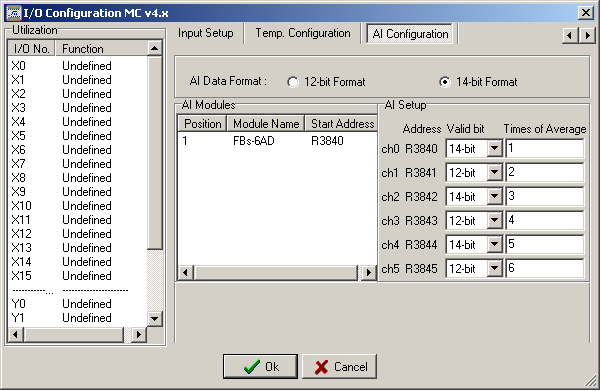The width and height of the screenshot is (601, 391).
Task: Switch to the AI Configuration tab
Action: [410, 34]
